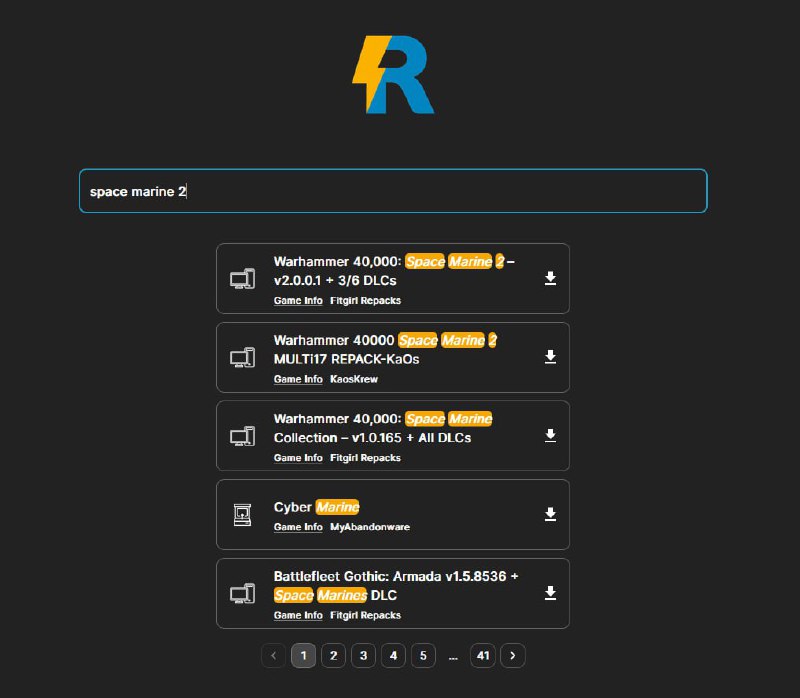Image resolution: width=800 pixels, height=698 pixels.
Task: Download Space Marine Collection v1.0.165
Action: [x=550, y=436]
